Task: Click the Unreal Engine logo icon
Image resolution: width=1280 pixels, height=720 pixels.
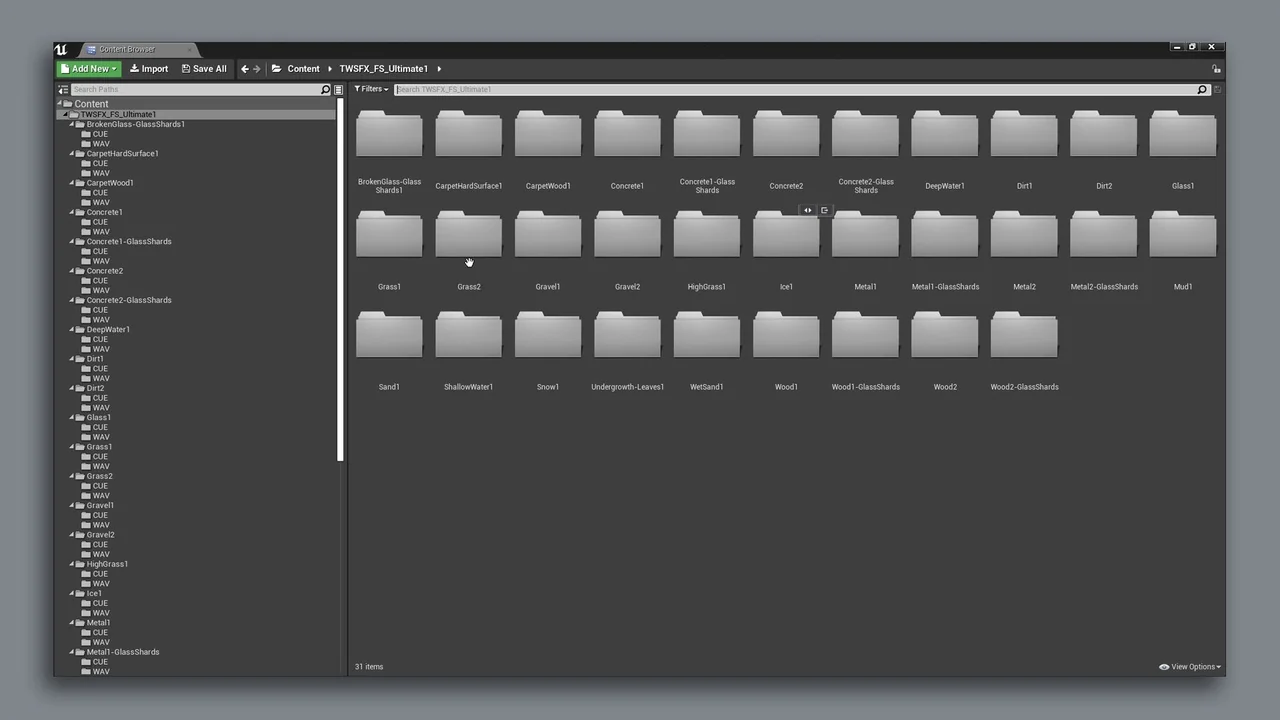Action: click(x=61, y=48)
